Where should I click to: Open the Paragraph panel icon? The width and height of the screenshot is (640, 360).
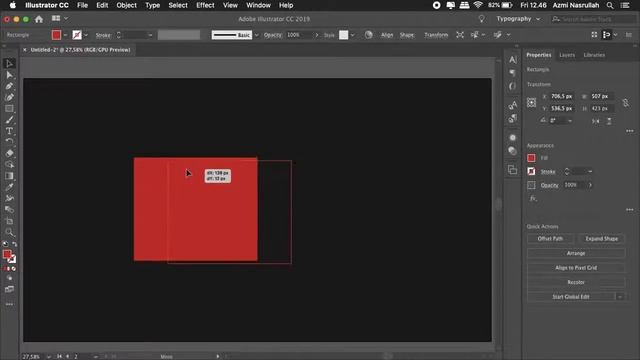tap(513, 73)
